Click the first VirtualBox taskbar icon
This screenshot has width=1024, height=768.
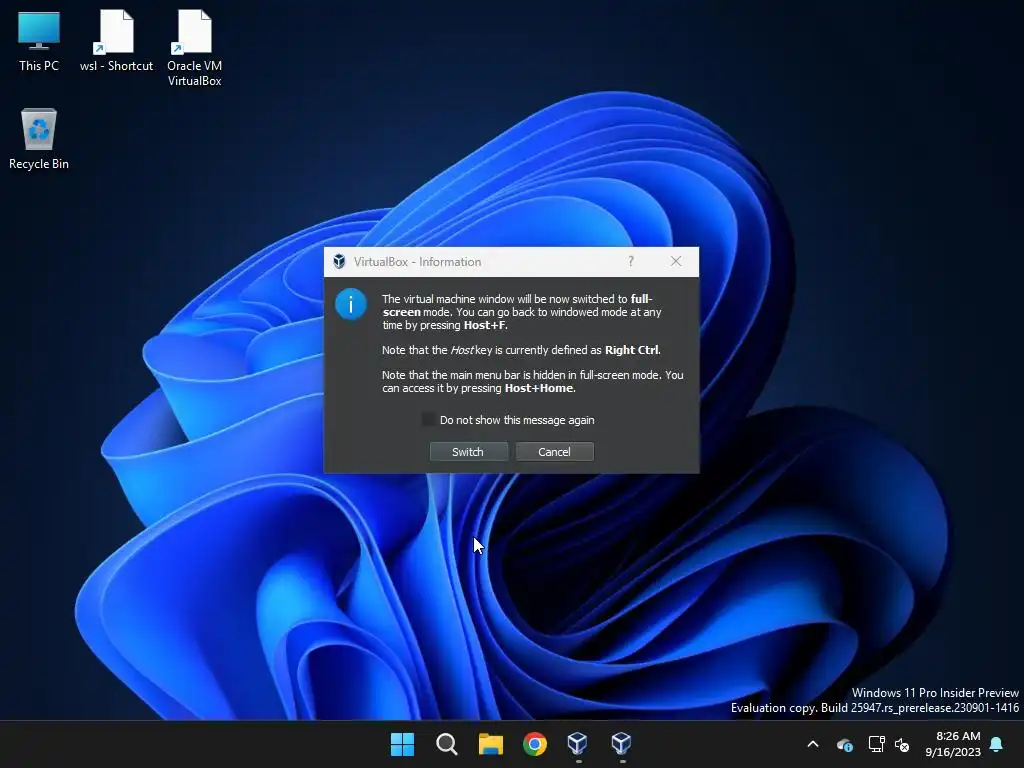(x=577, y=744)
